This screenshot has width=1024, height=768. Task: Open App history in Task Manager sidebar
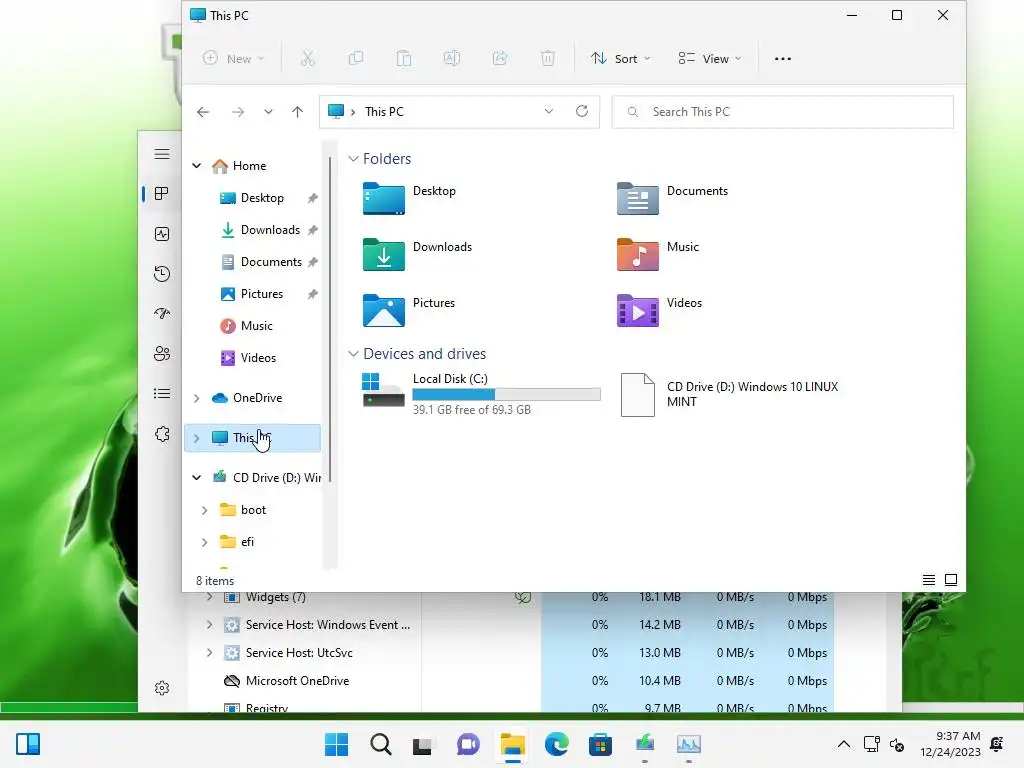162,274
